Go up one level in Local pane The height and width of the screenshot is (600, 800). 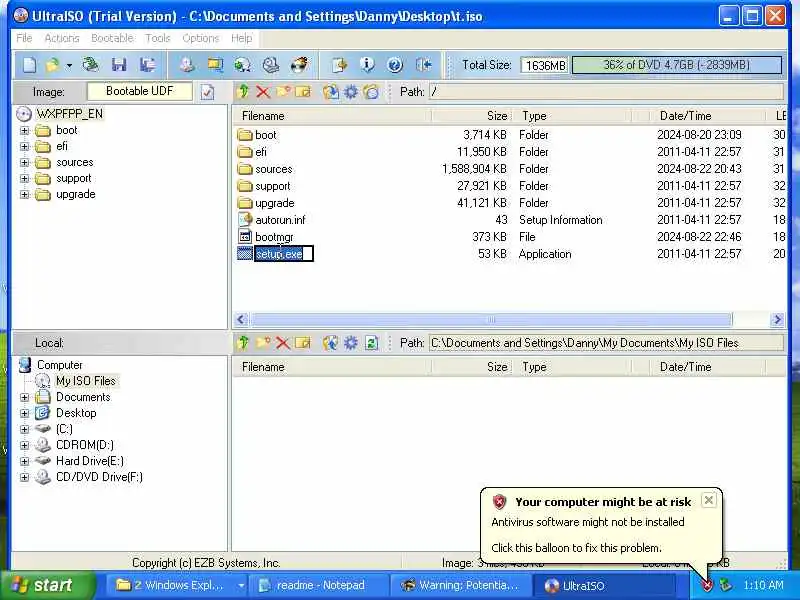click(243, 343)
